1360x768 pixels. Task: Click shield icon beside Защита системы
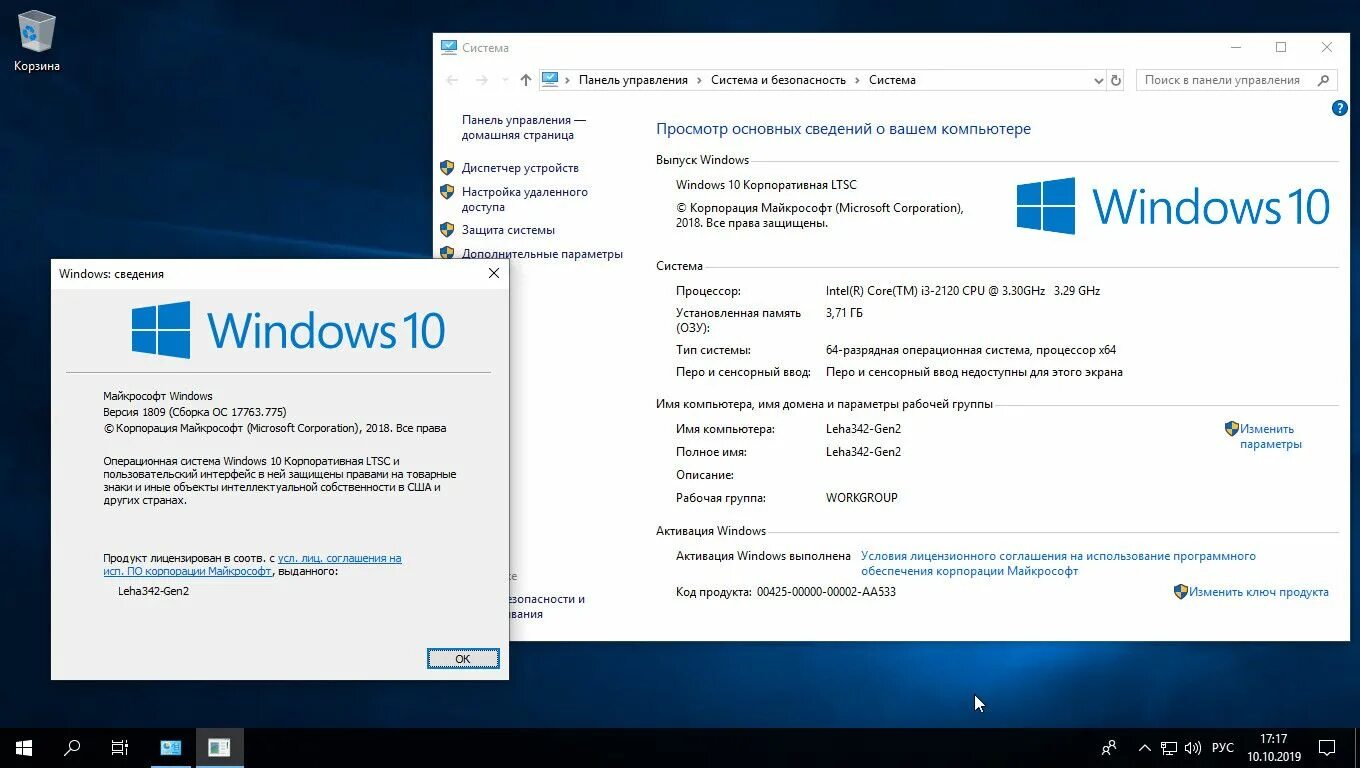coord(447,230)
